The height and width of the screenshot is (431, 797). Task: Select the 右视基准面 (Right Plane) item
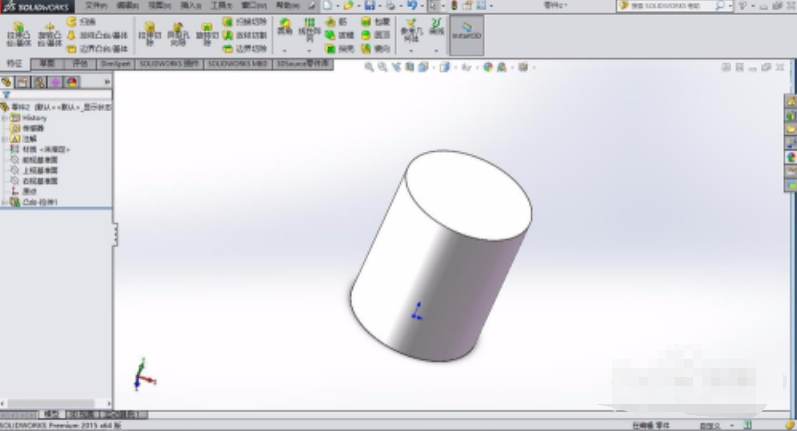point(34,181)
